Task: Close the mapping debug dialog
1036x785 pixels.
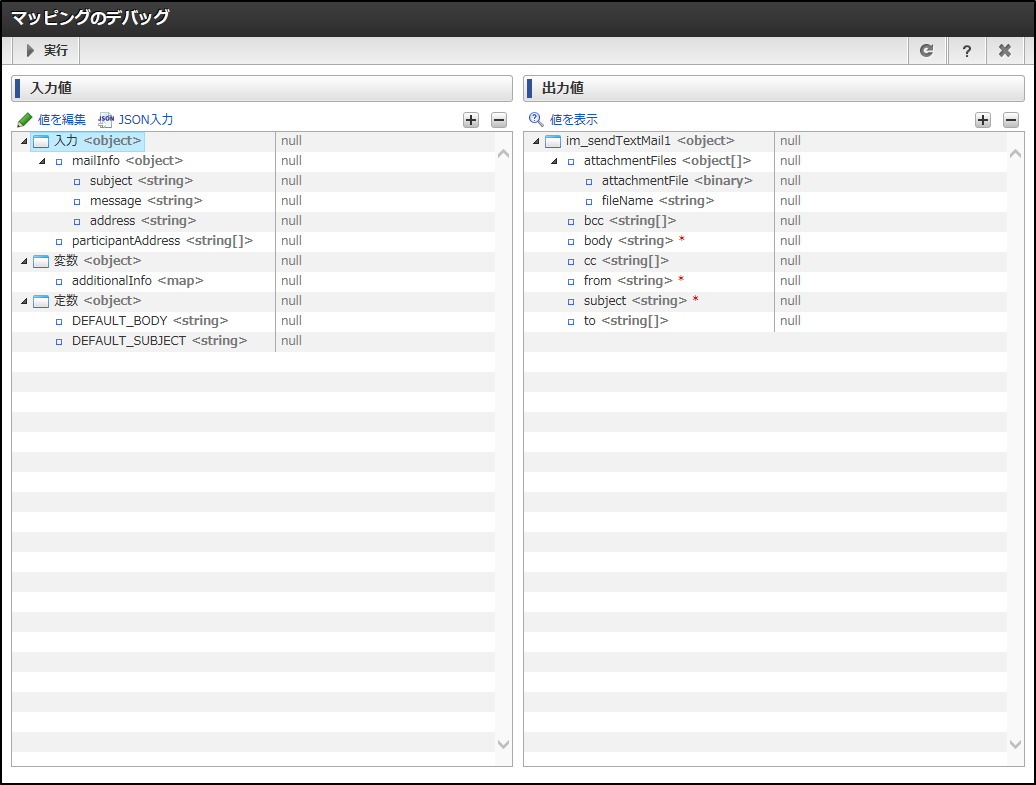Action: (1005, 51)
